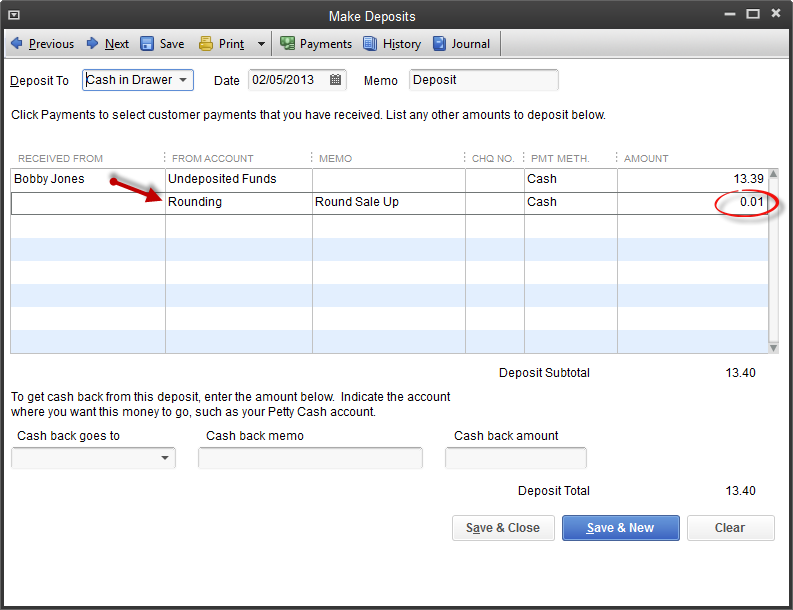Open the Payments toolbar icon
The height and width of the screenshot is (610, 793).
click(287, 44)
